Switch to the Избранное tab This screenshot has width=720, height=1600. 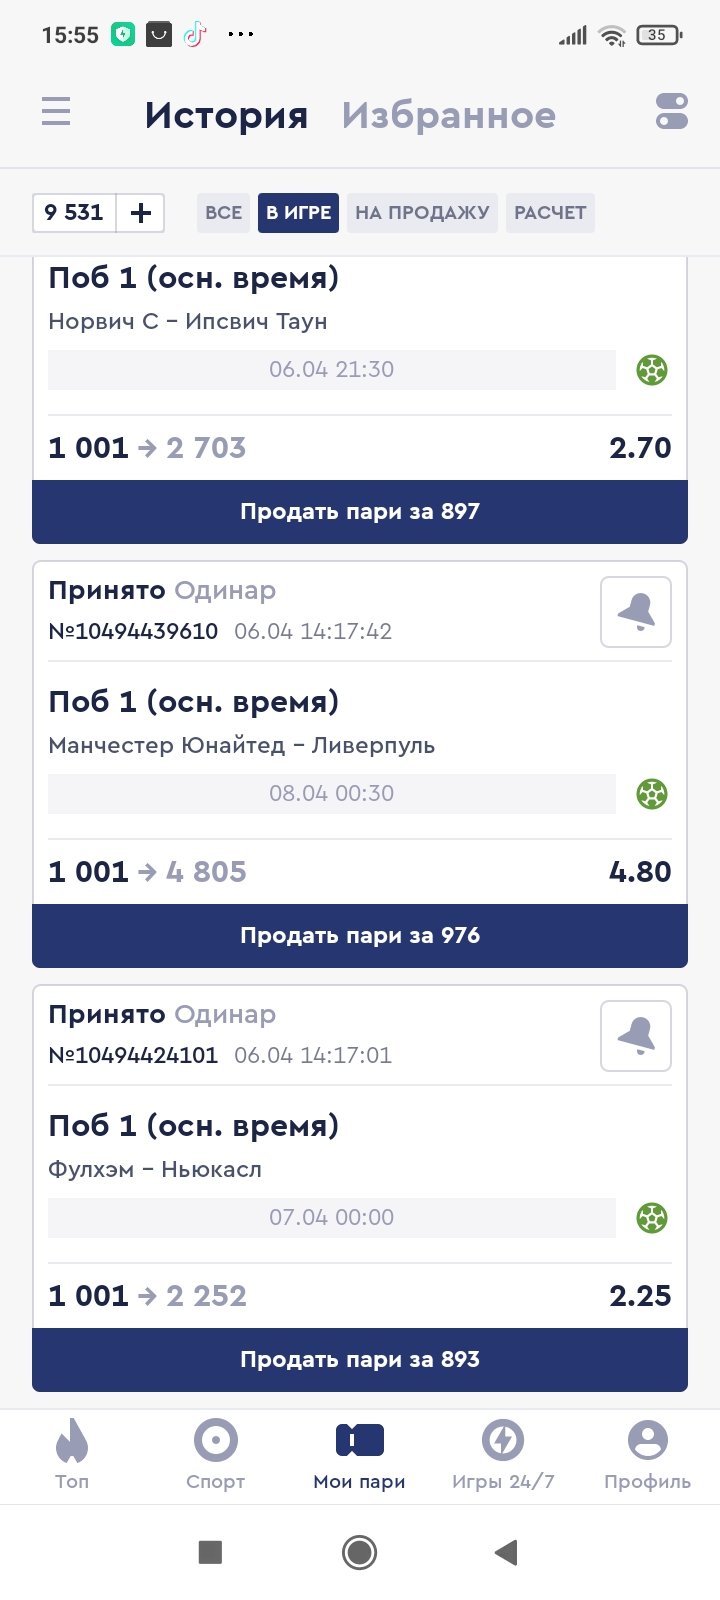[x=449, y=116]
